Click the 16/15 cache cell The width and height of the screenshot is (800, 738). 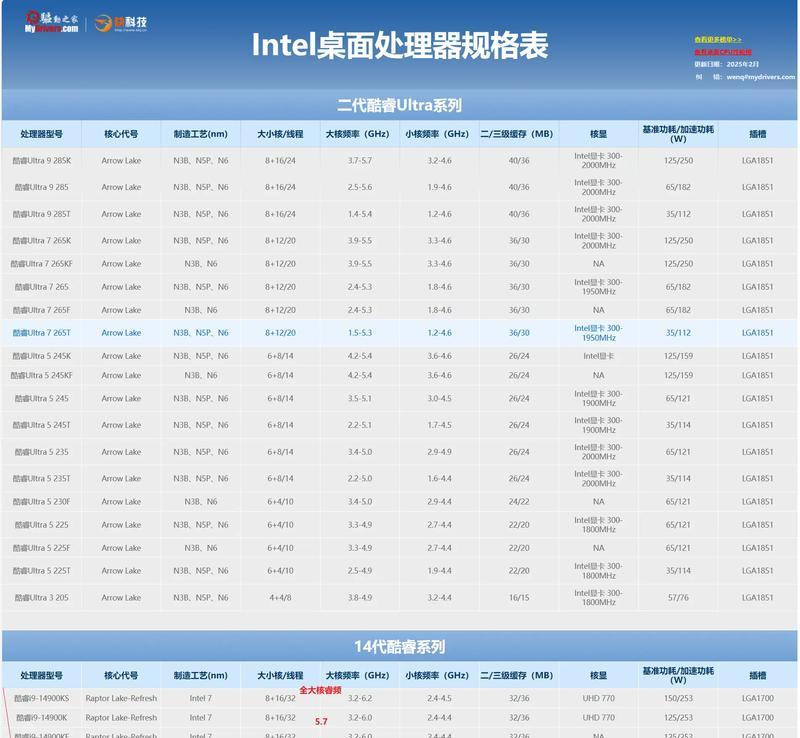click(519, 598)
